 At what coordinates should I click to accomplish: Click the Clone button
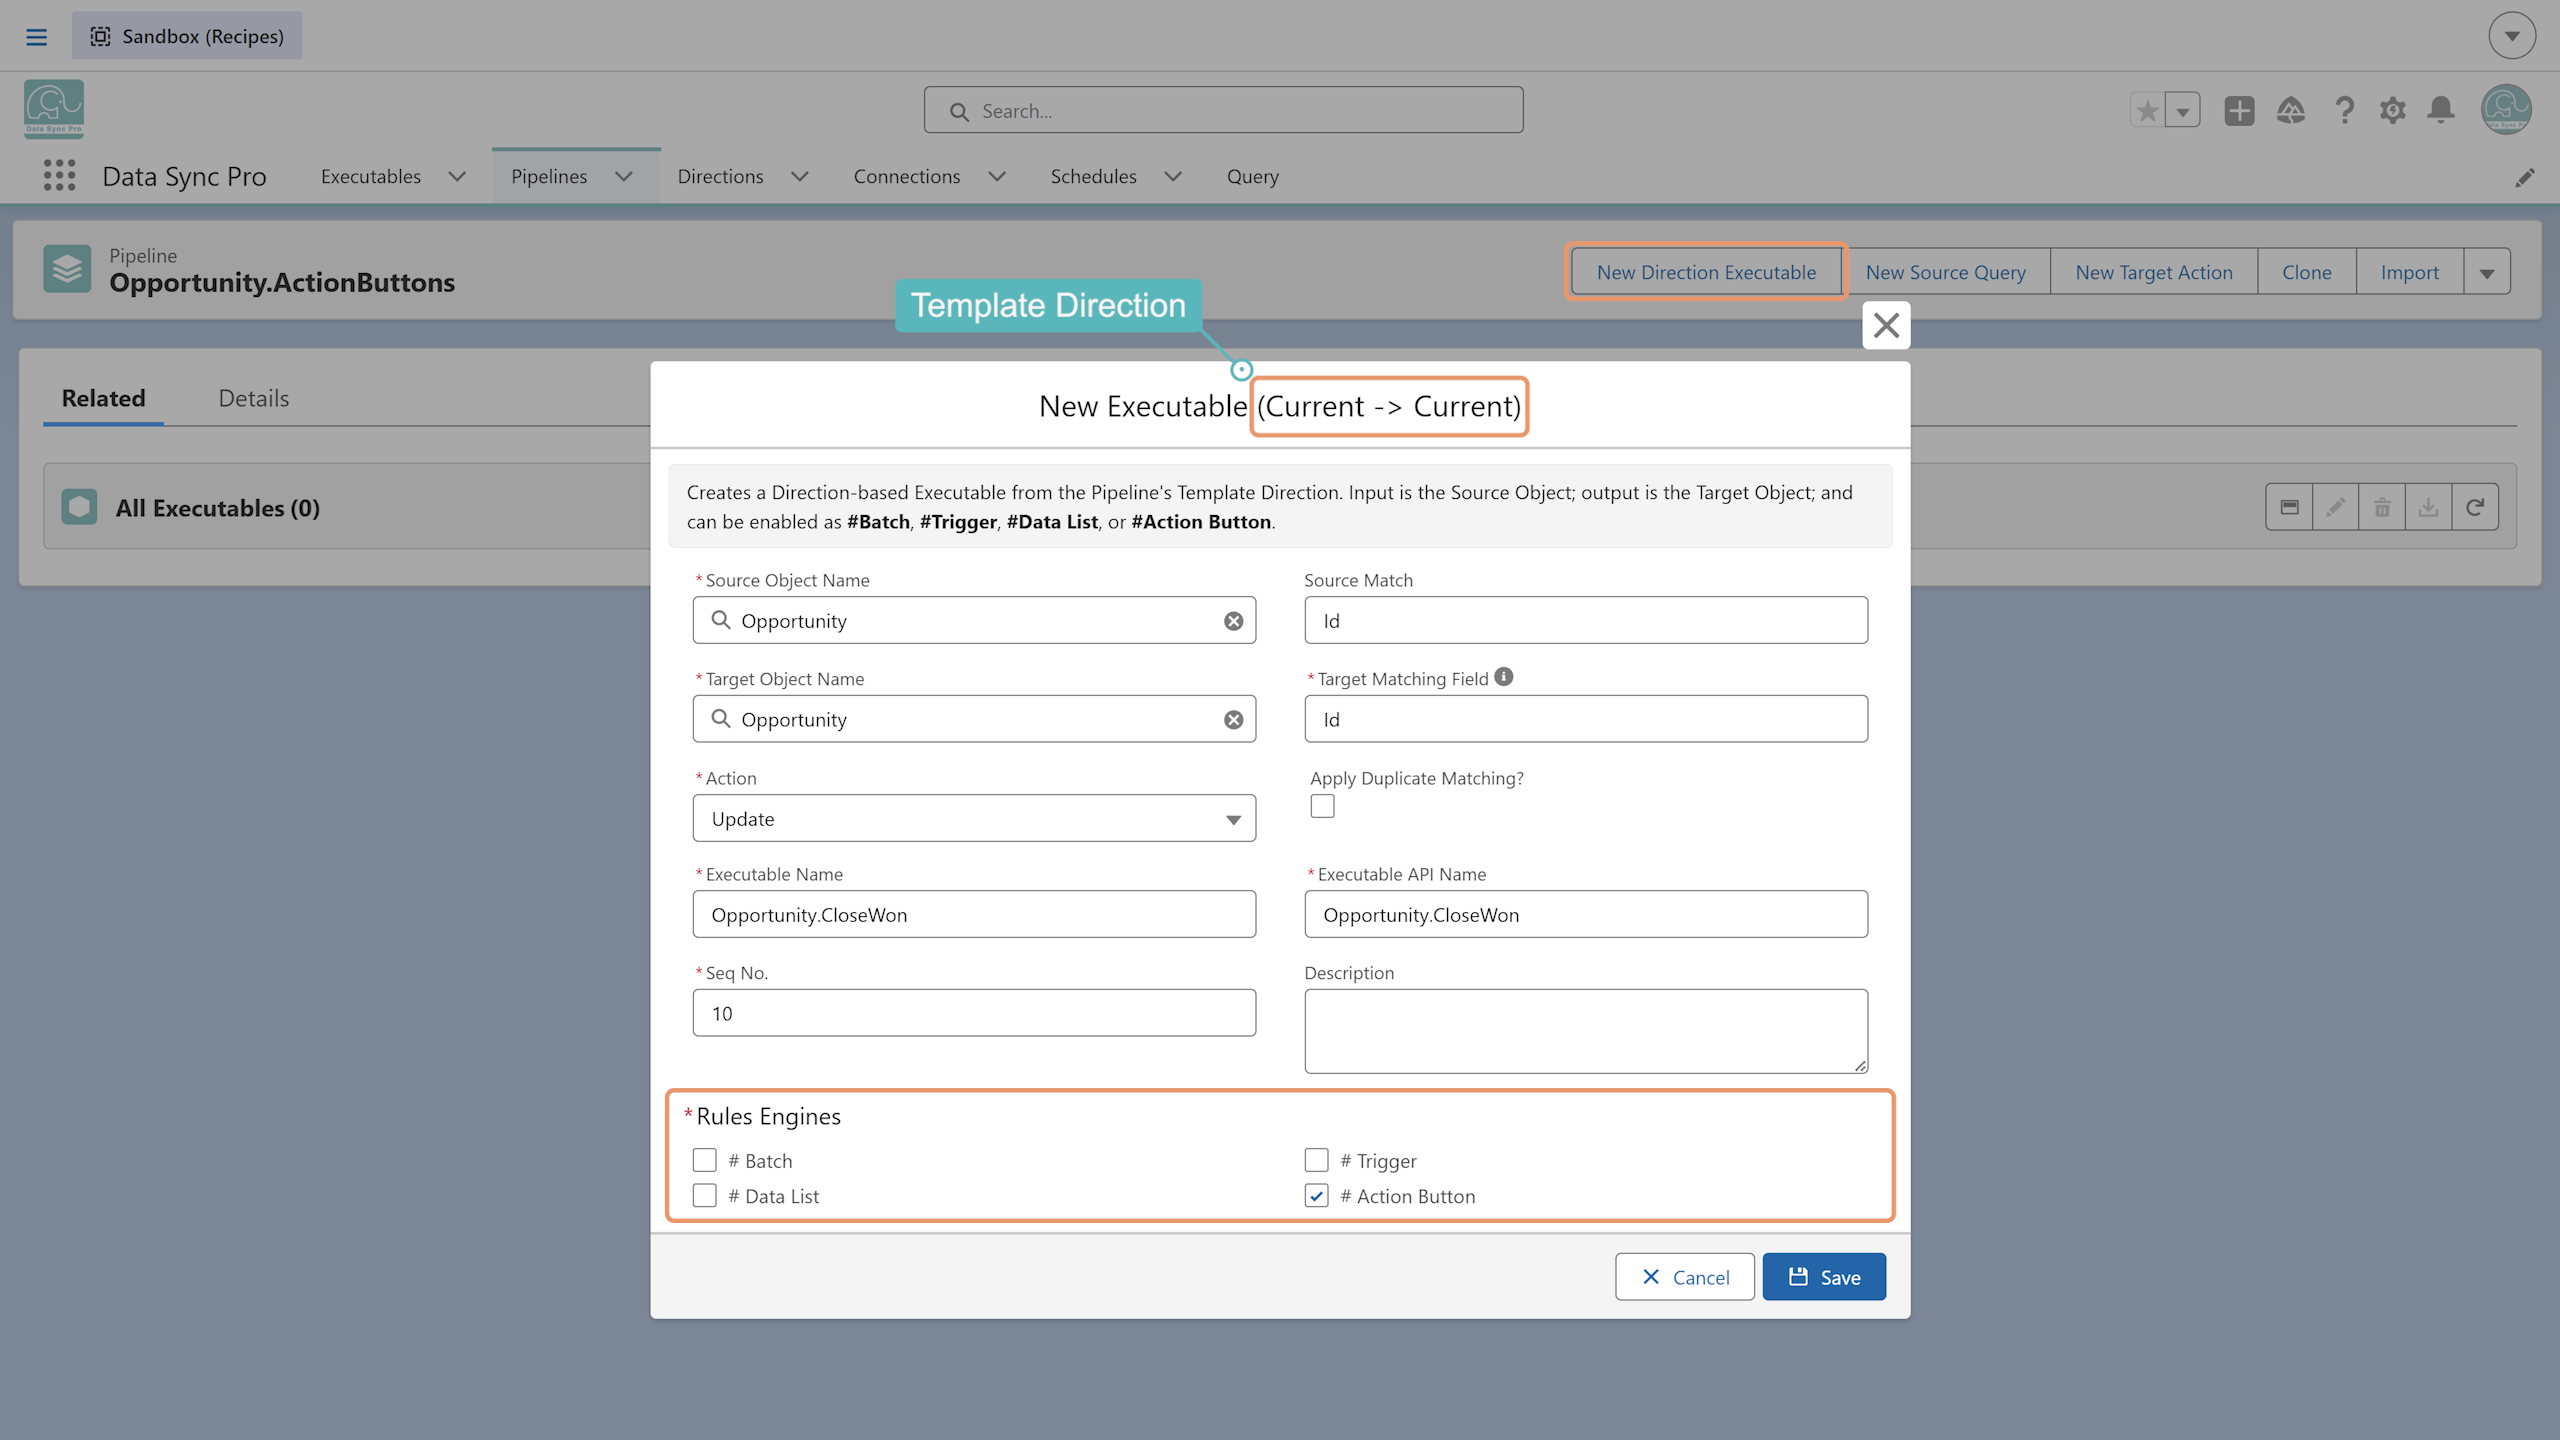point(2306,272)
